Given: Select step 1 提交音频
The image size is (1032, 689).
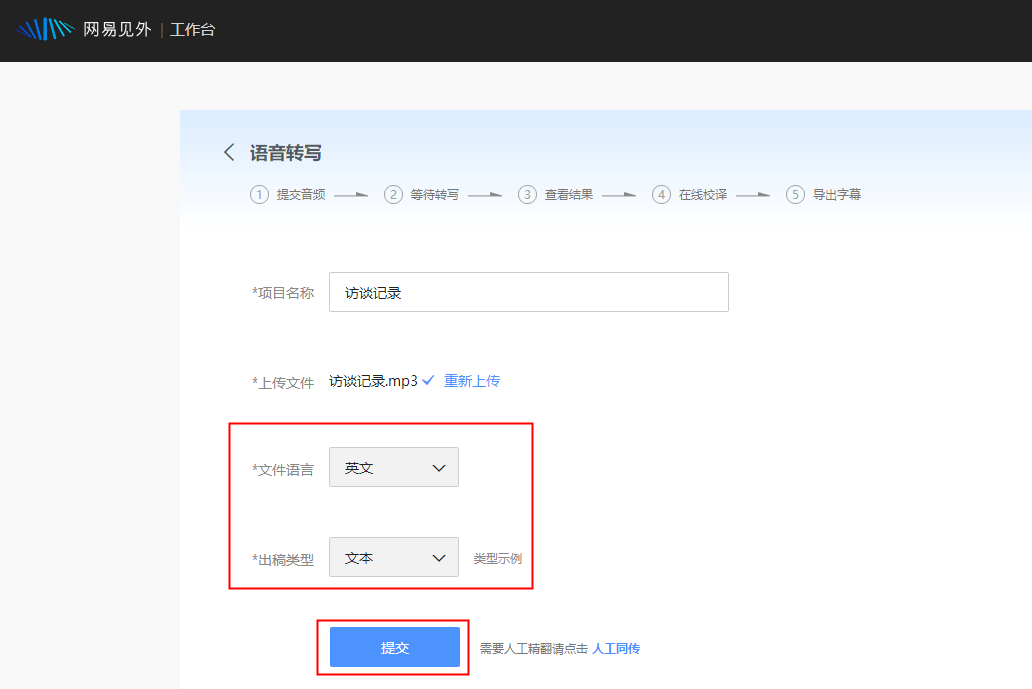Looking at the screenshot, I should [288, 195].
